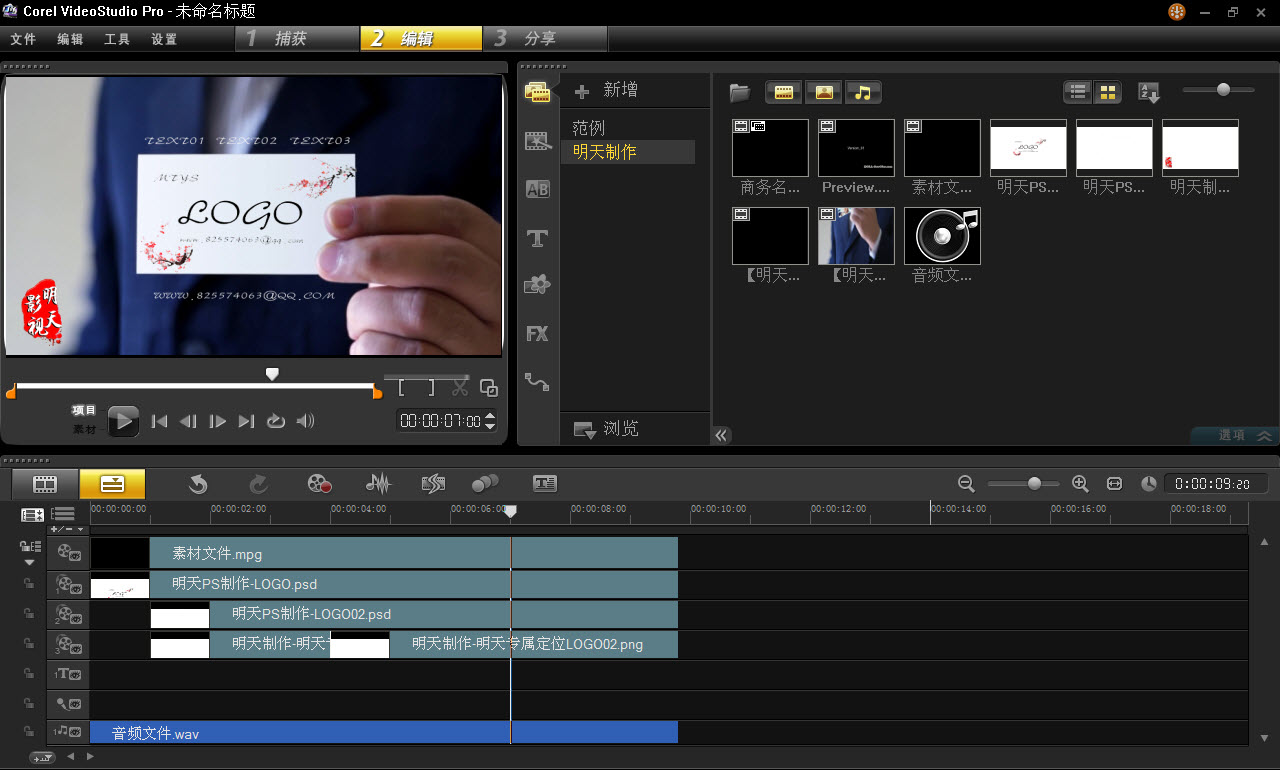Click the sort clips A-Z icon
The width and height of the screenshot is (1280, 770).
[x=1149, y=93]
